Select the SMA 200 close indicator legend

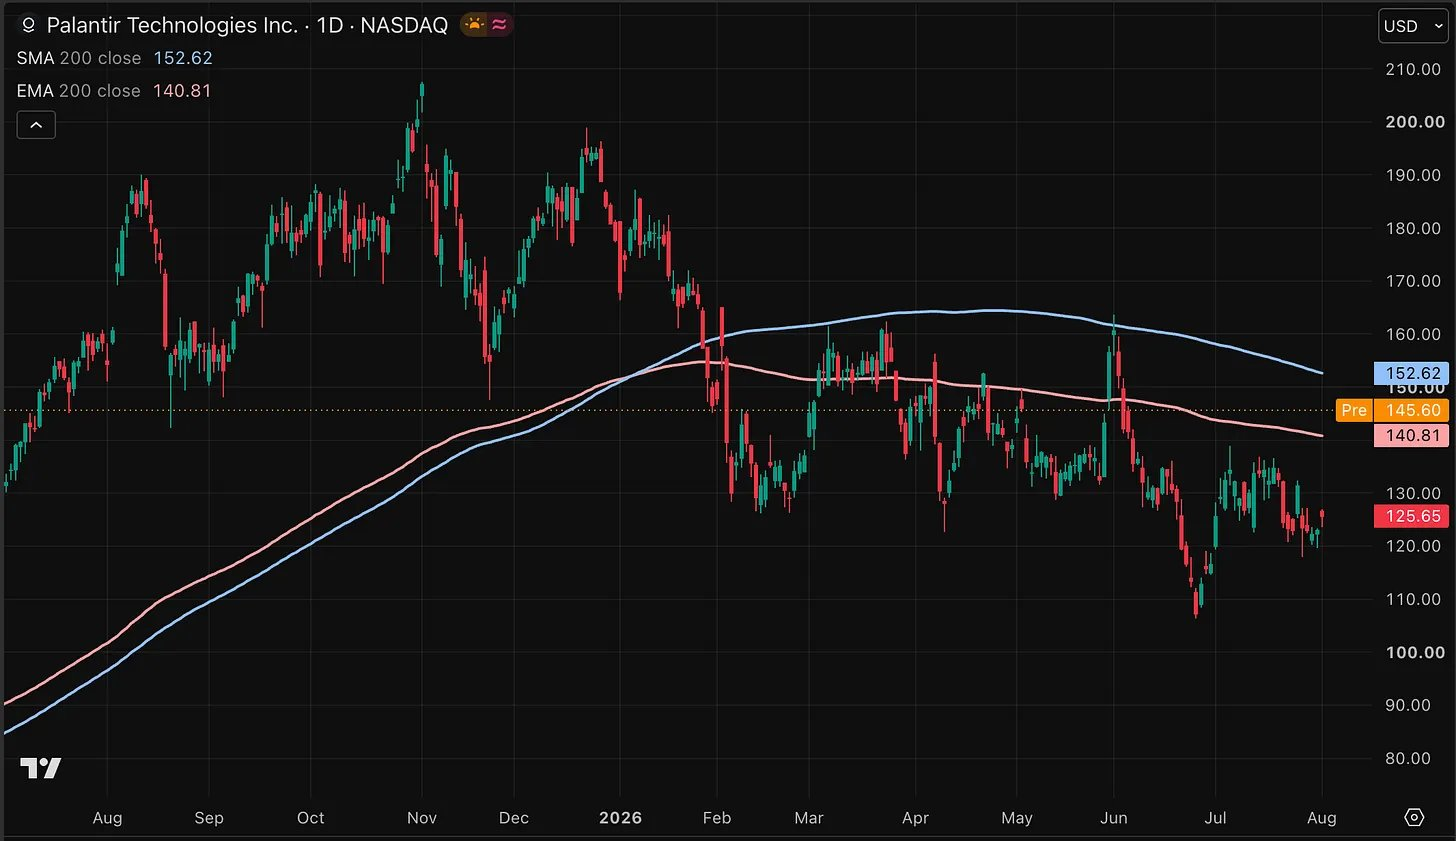pyautogui.click(x=79, y=58)
